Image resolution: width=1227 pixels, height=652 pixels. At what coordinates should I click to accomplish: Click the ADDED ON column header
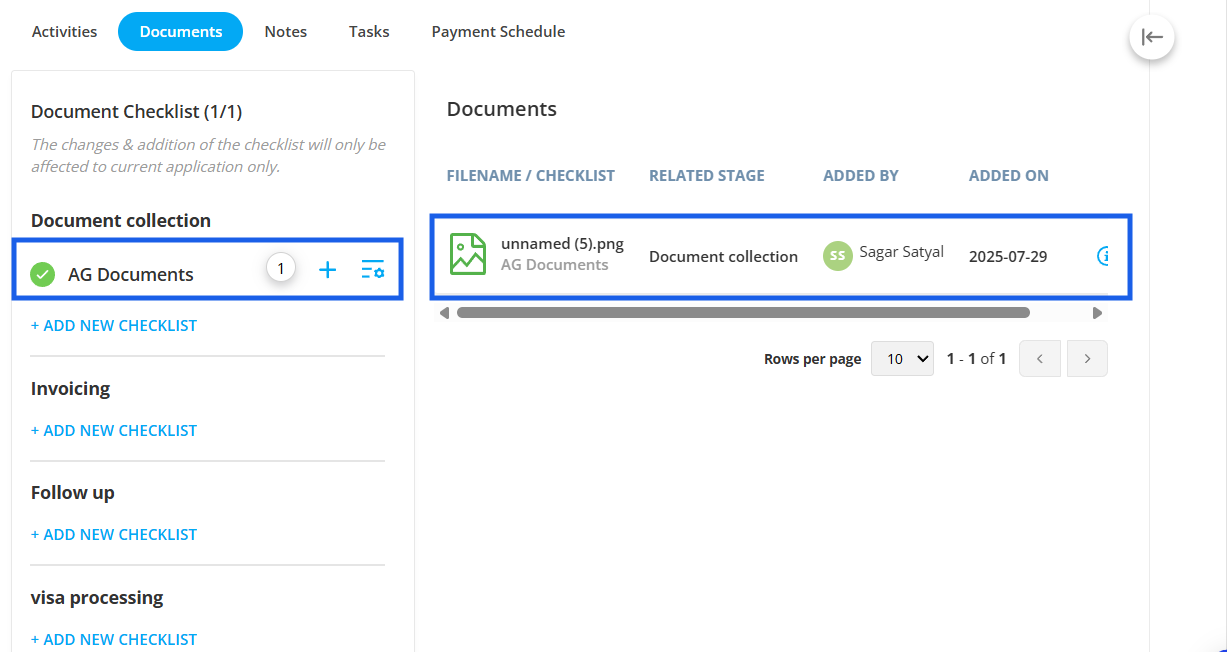pos(1009,175)
